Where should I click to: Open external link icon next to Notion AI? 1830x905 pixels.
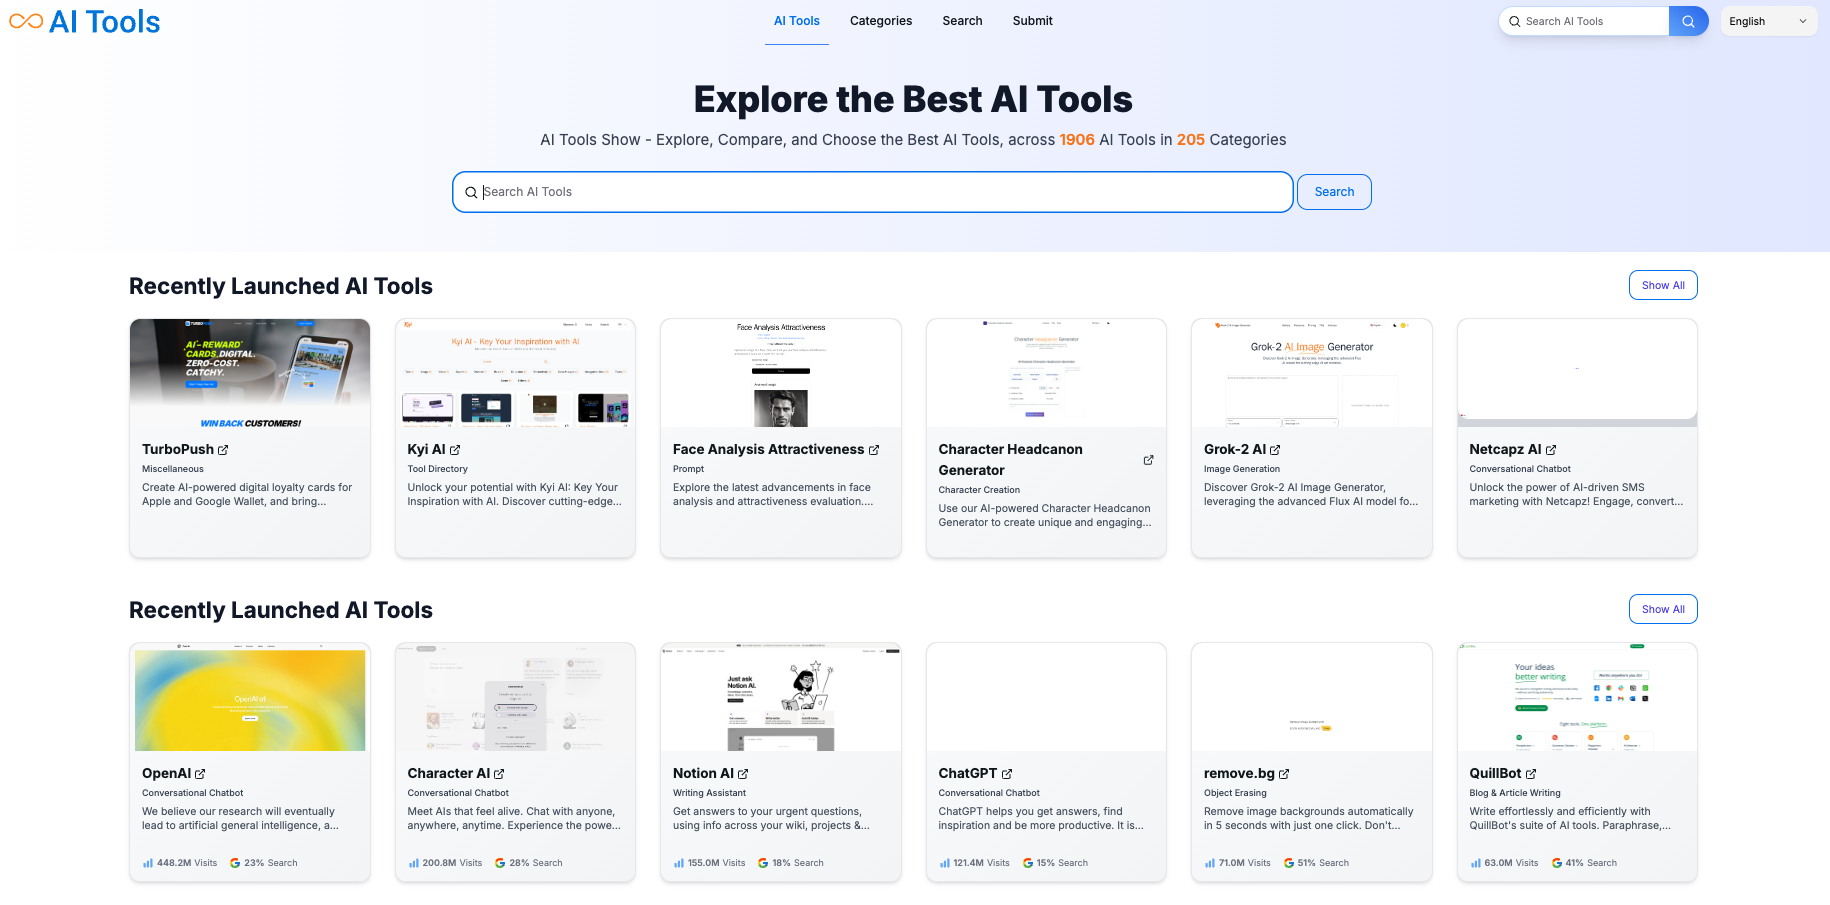pyautogui.click(x=743, y=774)
